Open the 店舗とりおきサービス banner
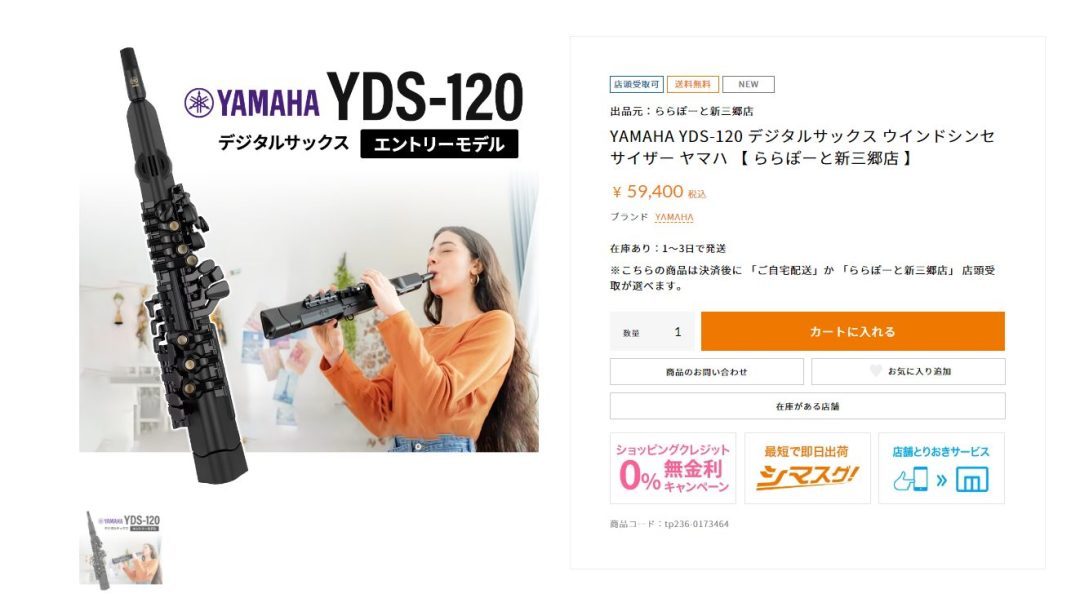 942,469
